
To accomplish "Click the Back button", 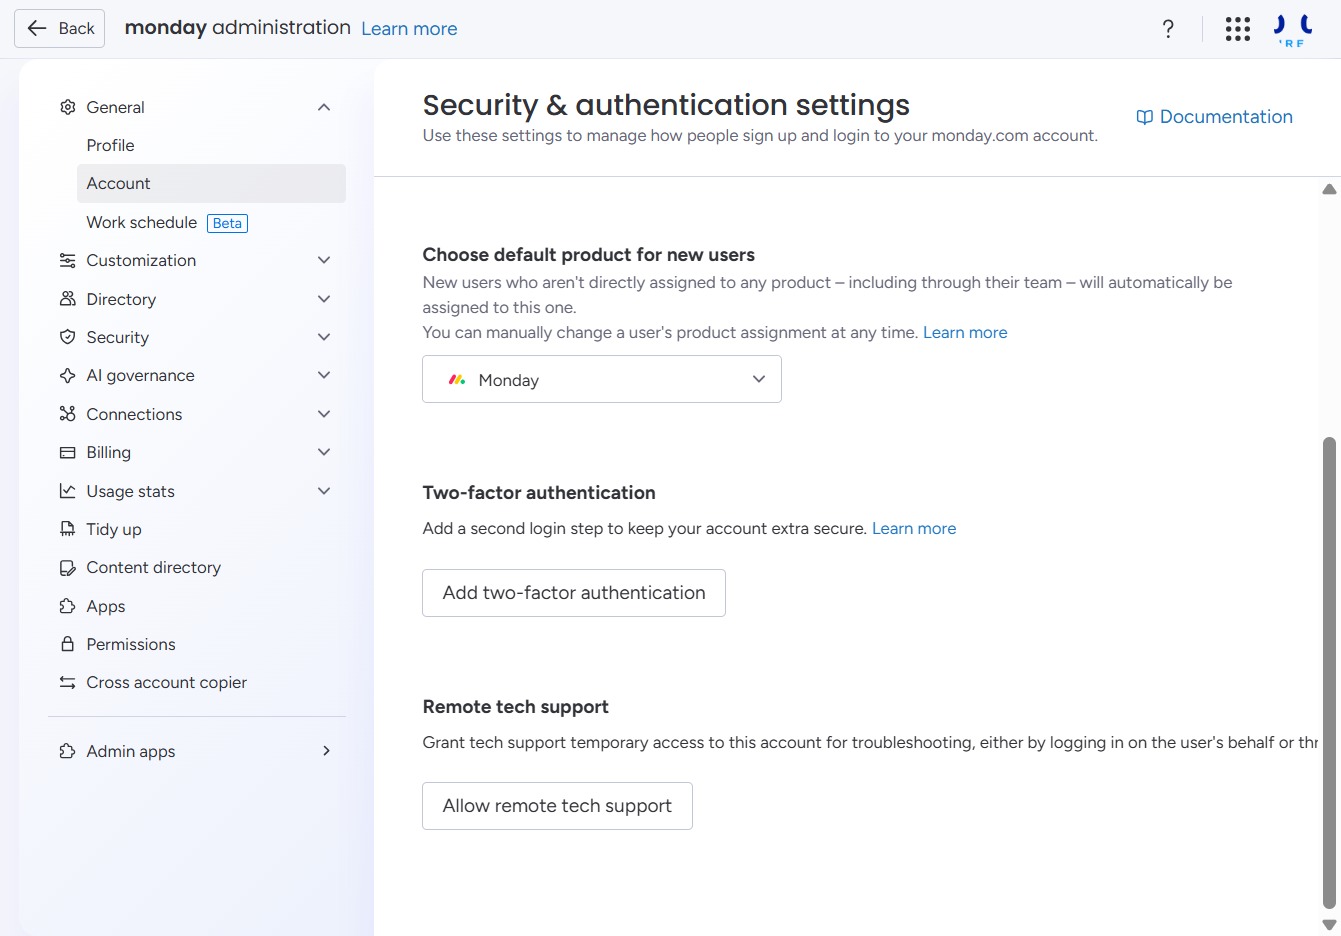I will (x=61, y=28).
